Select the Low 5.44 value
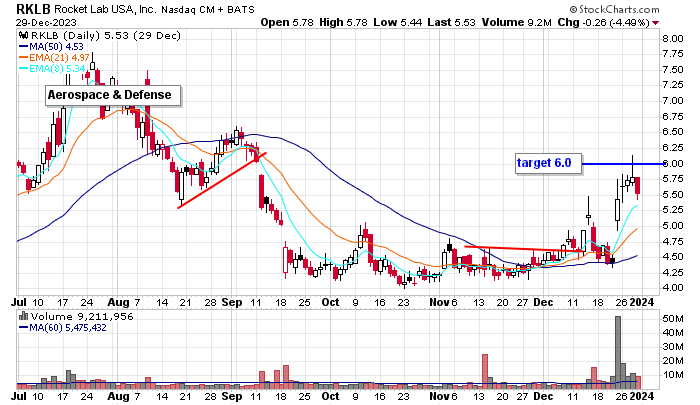Image resolution: width=700 pixels, height=405 pixels. click(397, 22)
